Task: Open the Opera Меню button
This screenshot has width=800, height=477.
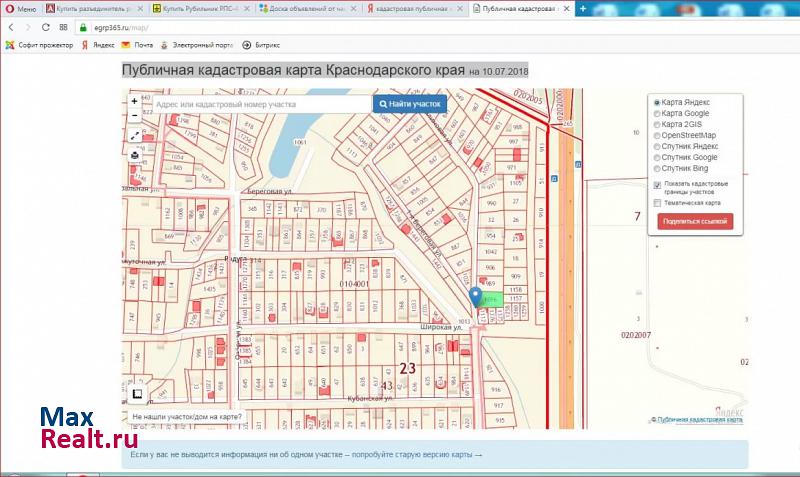Action: [20, 8]
